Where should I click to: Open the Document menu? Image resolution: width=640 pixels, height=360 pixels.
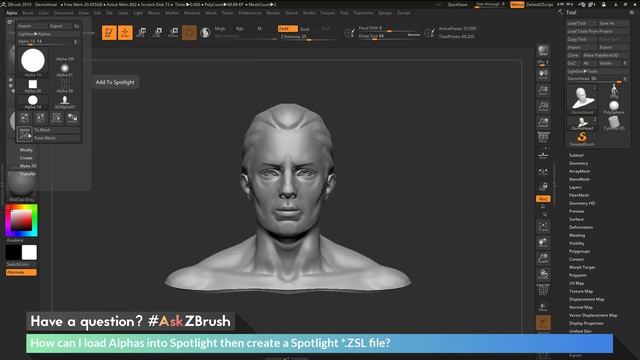click(x=64, y=13)
